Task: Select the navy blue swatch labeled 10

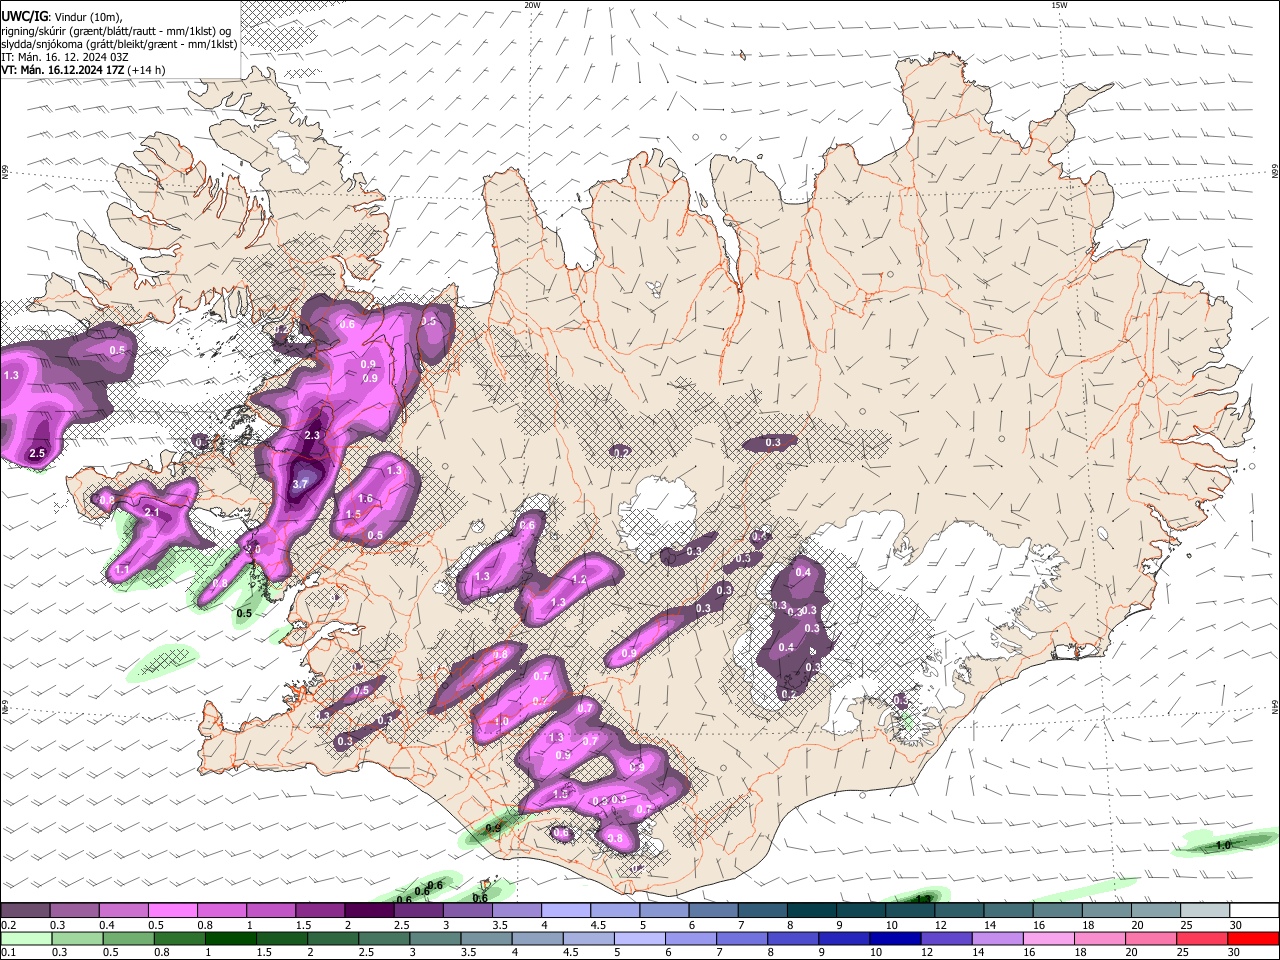Action: click(x=895, y=939)
